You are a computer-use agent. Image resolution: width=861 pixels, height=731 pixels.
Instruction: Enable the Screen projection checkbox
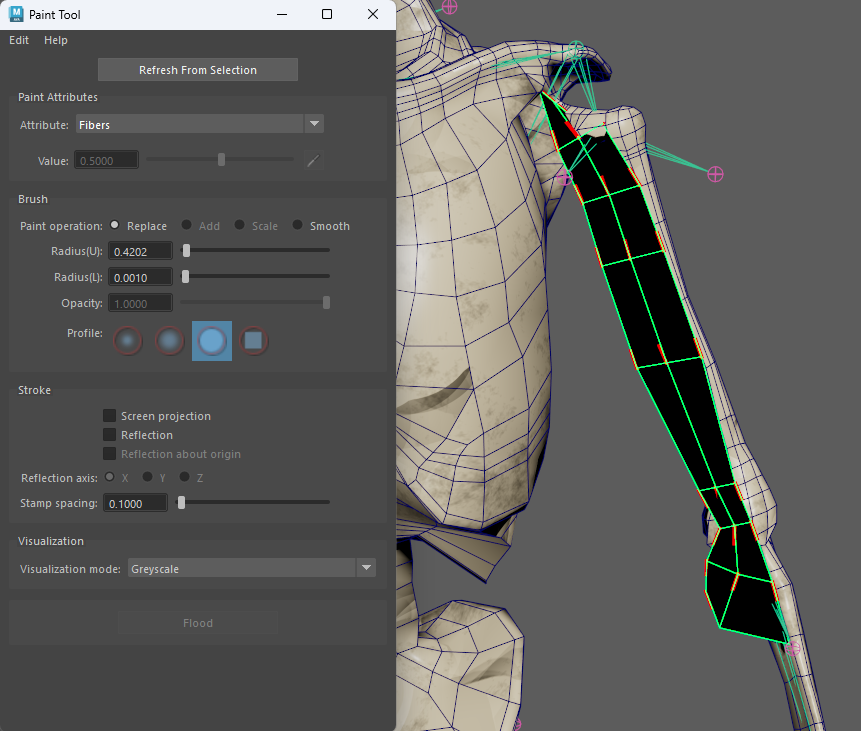pos(110,416)
